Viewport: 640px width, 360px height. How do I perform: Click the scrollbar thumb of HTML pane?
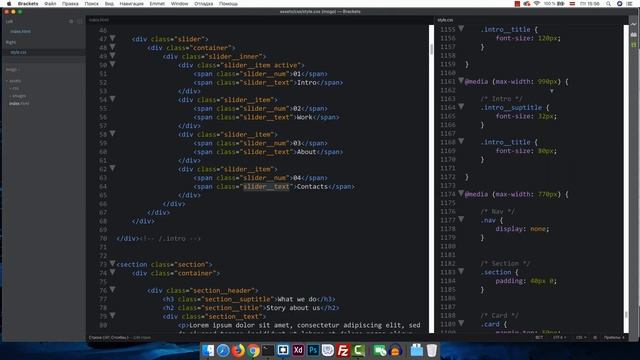pyautogui.click(x=431, y=49)
